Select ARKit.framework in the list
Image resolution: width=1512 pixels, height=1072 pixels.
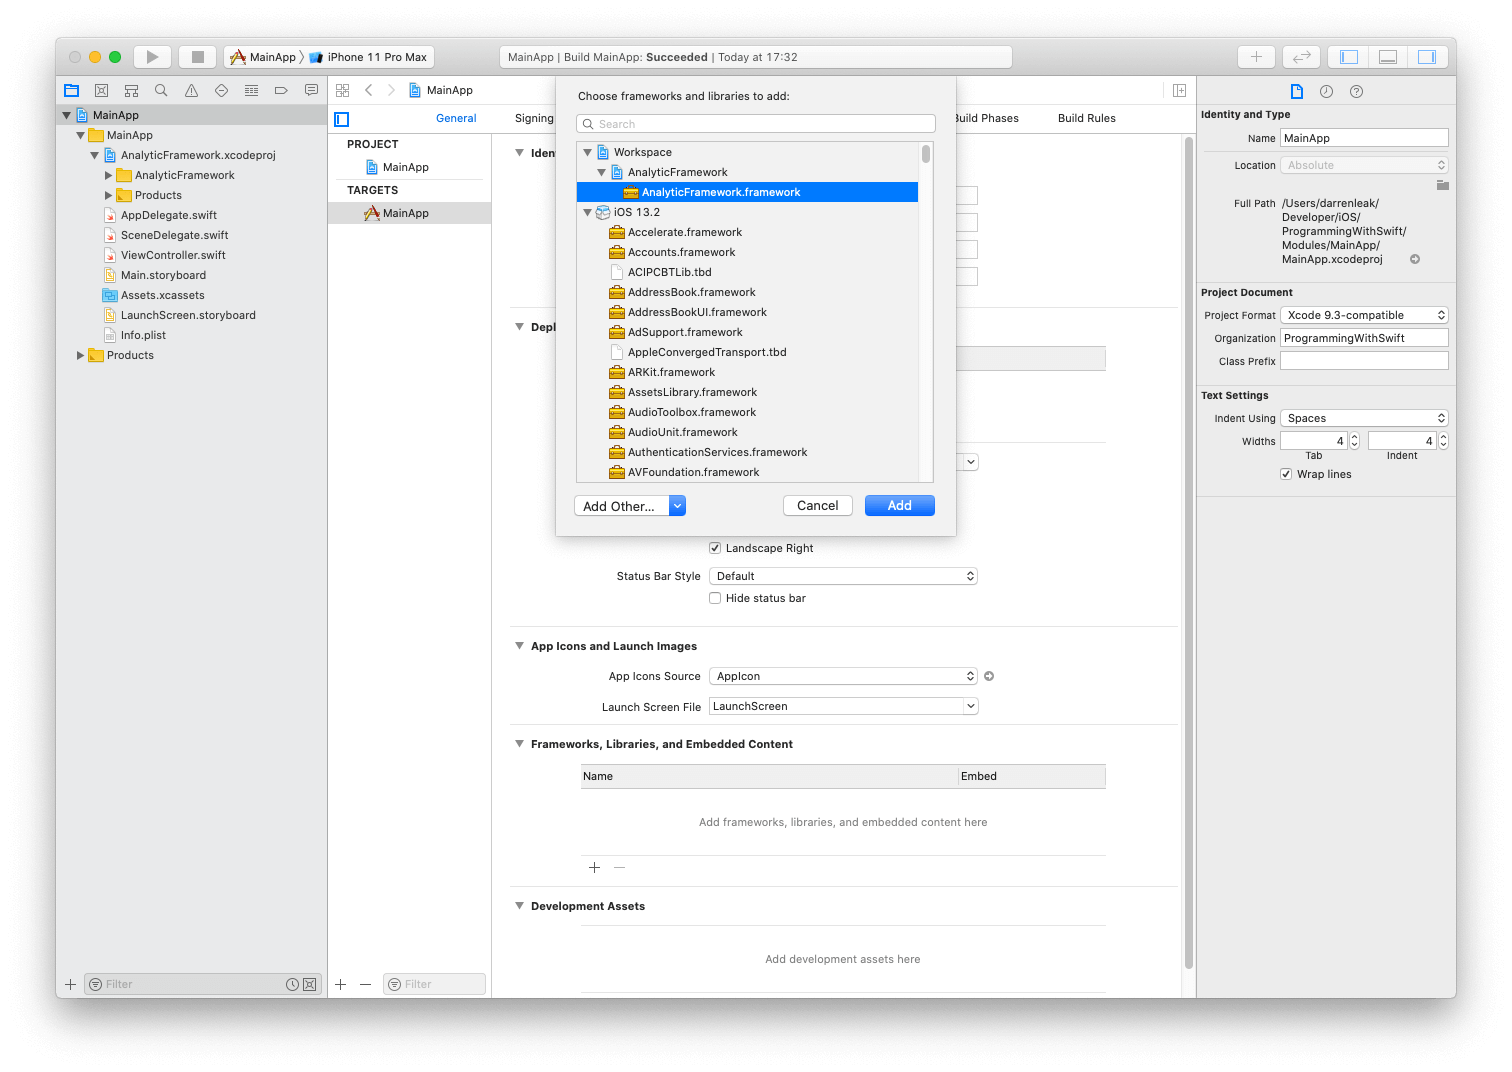(x=747, y=372)
